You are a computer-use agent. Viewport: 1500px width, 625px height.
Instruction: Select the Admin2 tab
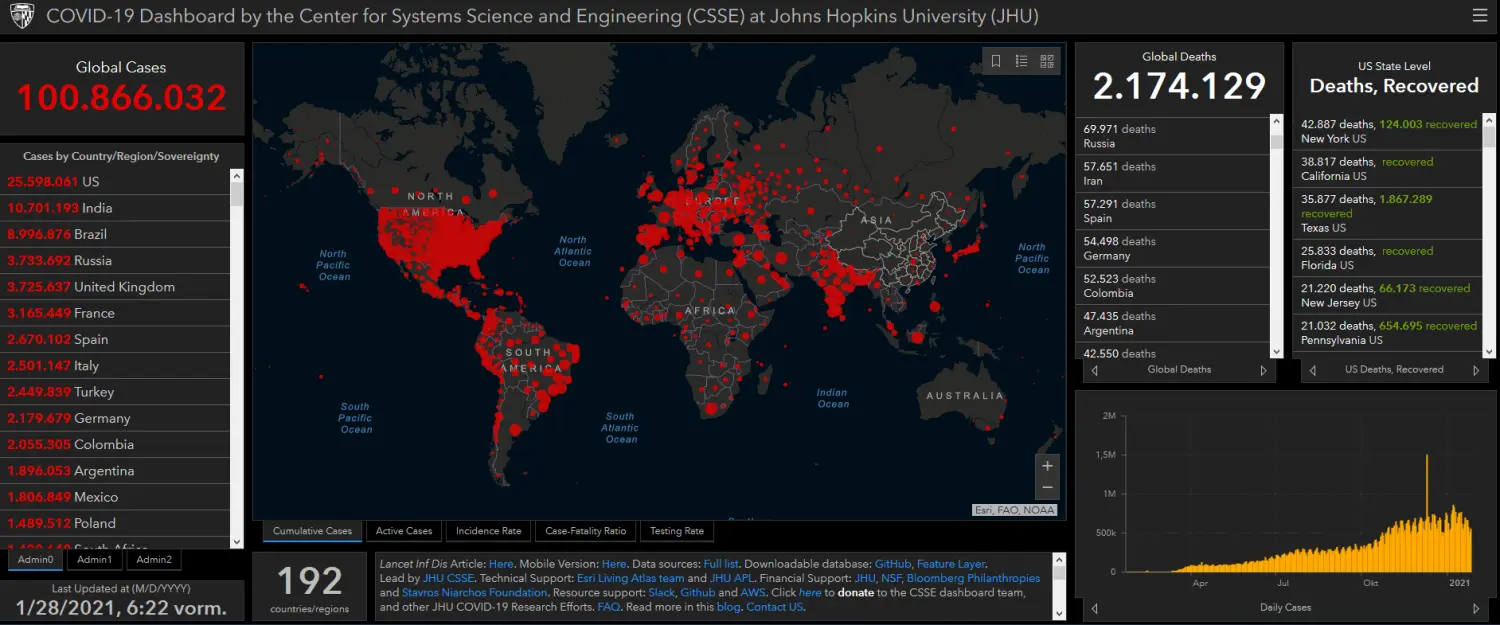[x=154, y=560]
